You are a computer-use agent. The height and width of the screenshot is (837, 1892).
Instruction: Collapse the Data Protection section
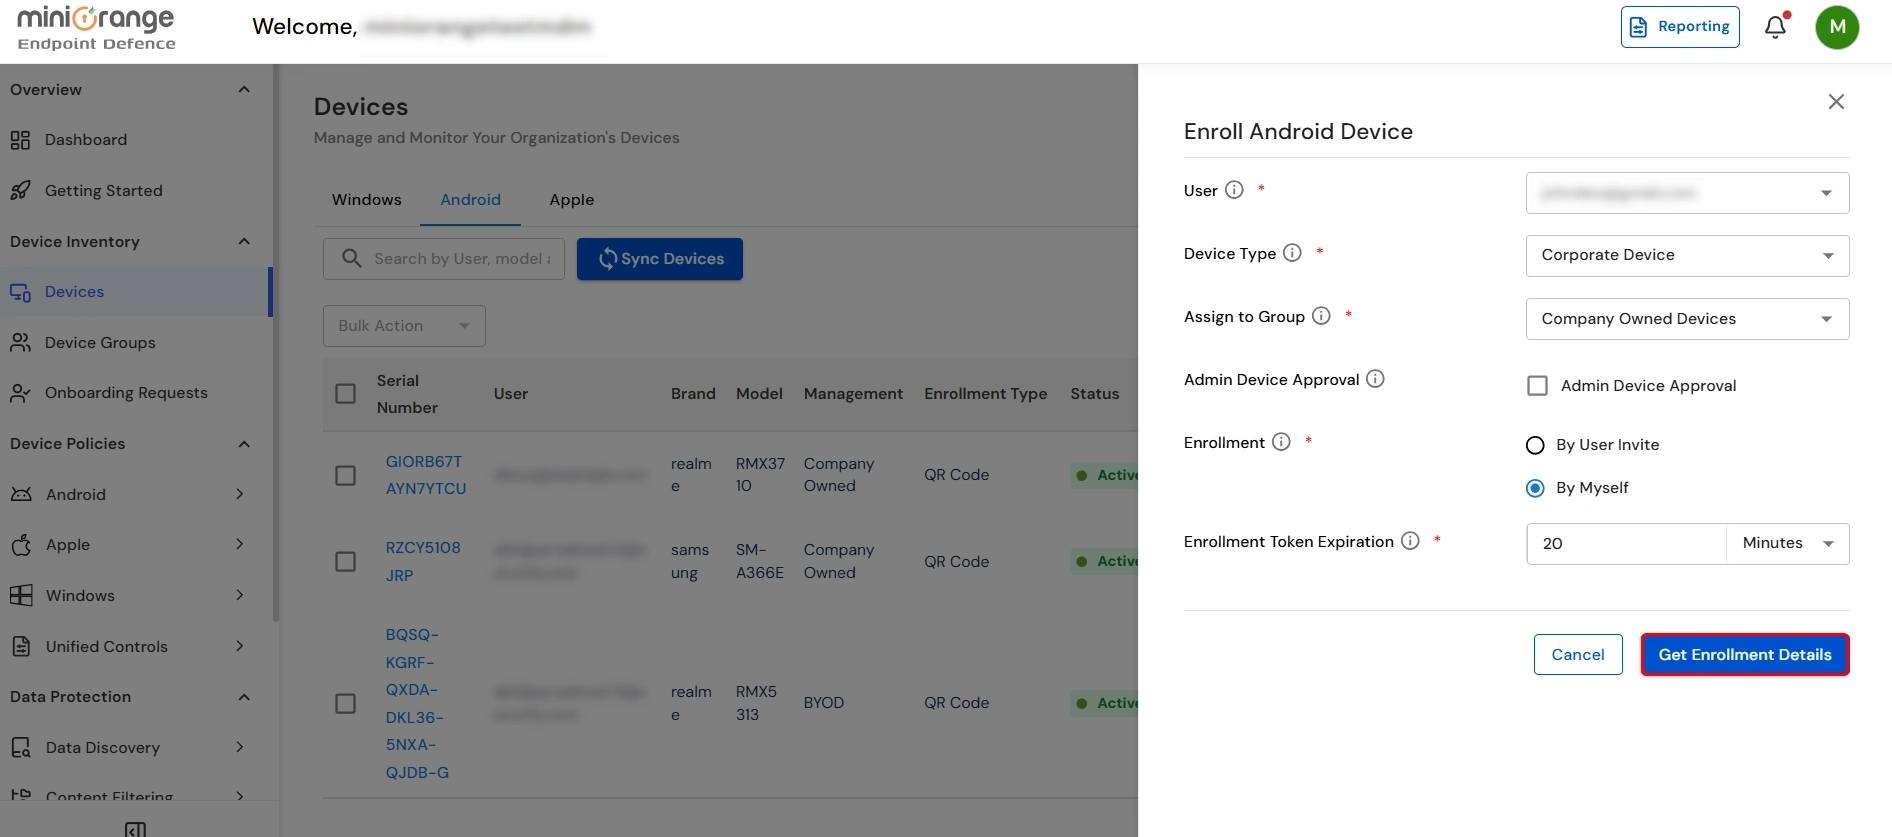pyautogui.click(x=244, y=697)
